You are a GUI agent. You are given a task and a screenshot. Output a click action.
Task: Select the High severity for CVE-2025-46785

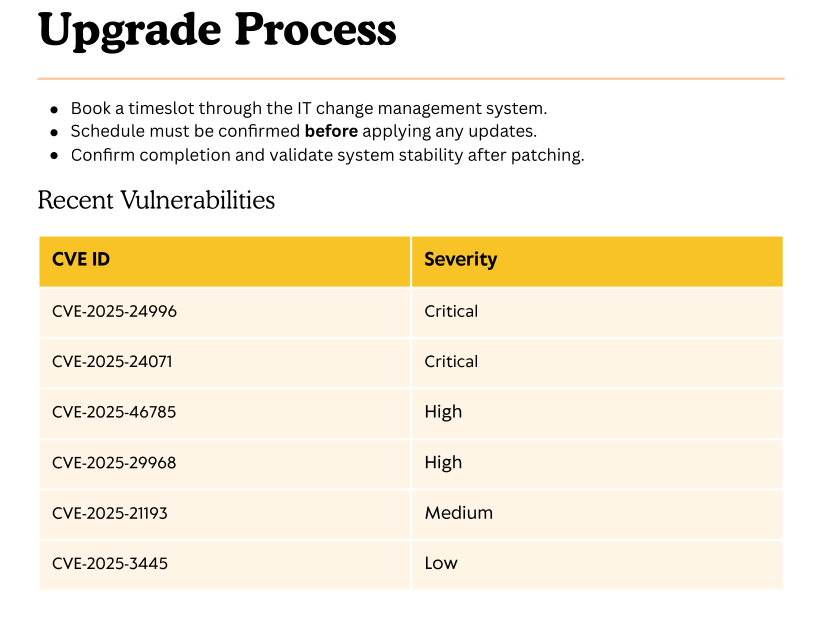[x=443, y=412]
